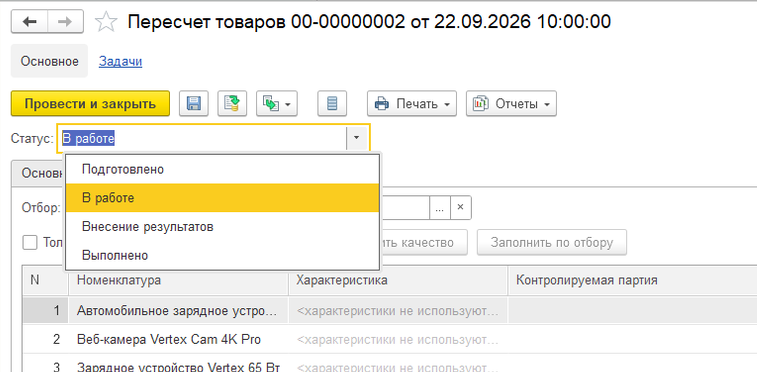Post the document using the posting icon
Screen dimensions: 757x372
tap(232, 103)
